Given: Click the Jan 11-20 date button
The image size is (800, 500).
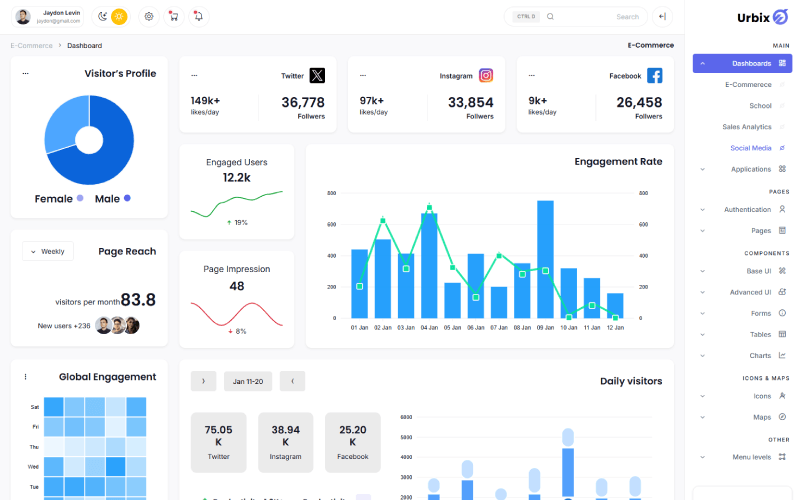Looking at the screenshot, I should [x=248, y=381].
